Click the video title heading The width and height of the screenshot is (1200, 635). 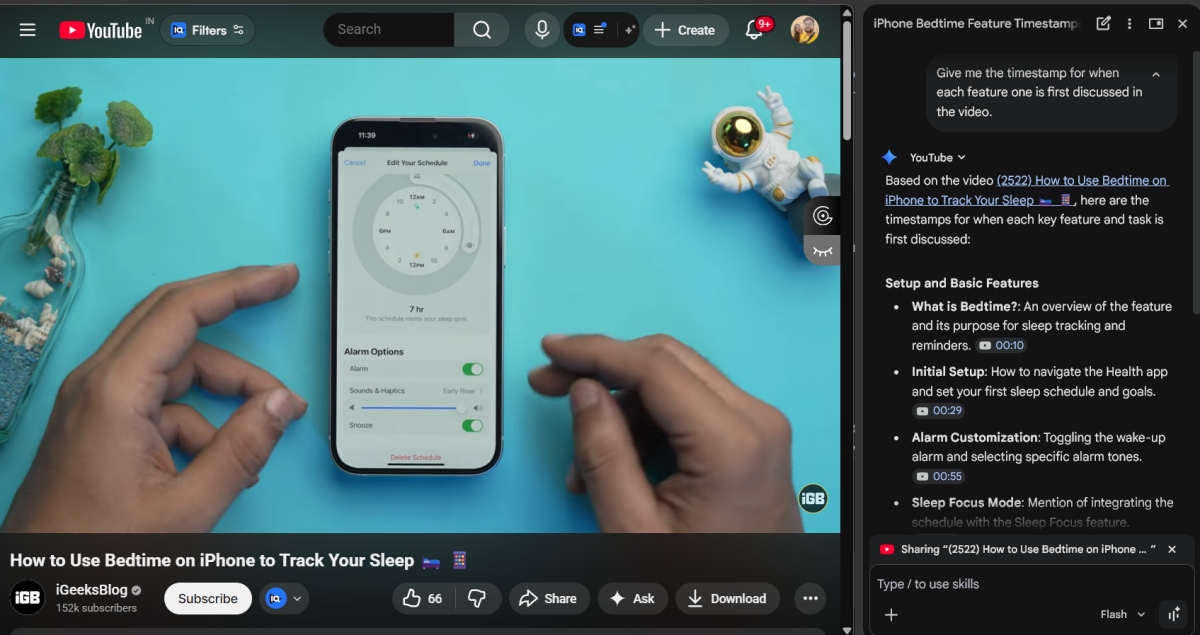pyautogui.click(x=239, y=560)
